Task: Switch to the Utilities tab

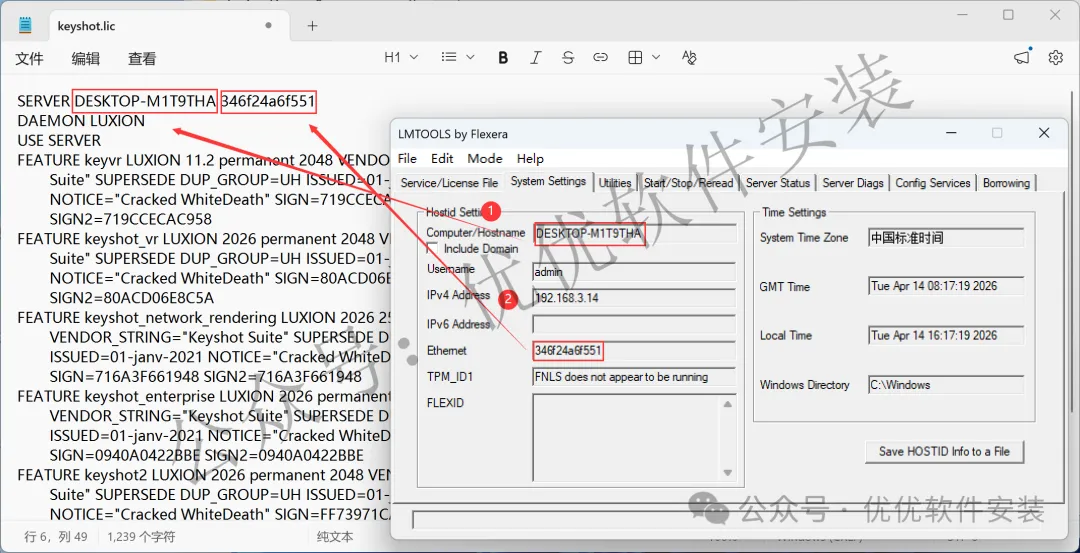Action: 615,183
